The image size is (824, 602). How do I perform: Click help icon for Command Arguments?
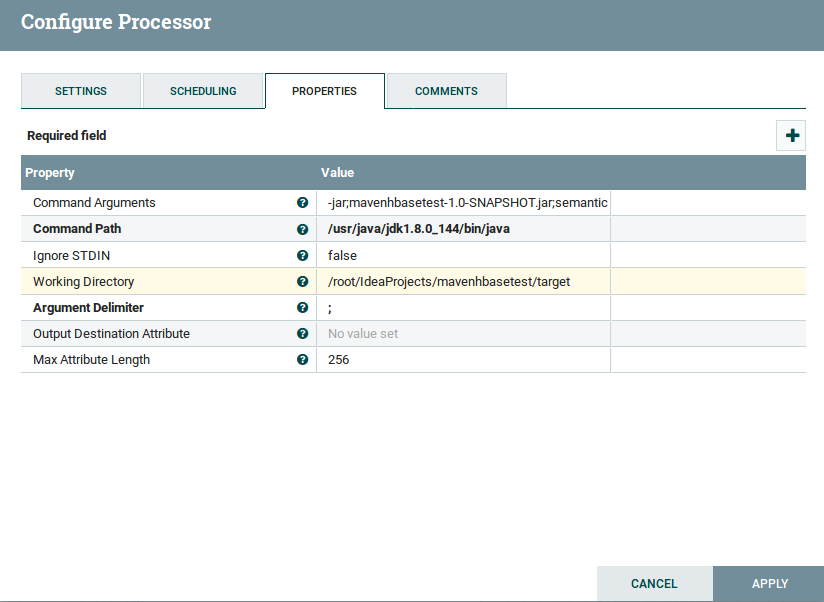point(302,203)
